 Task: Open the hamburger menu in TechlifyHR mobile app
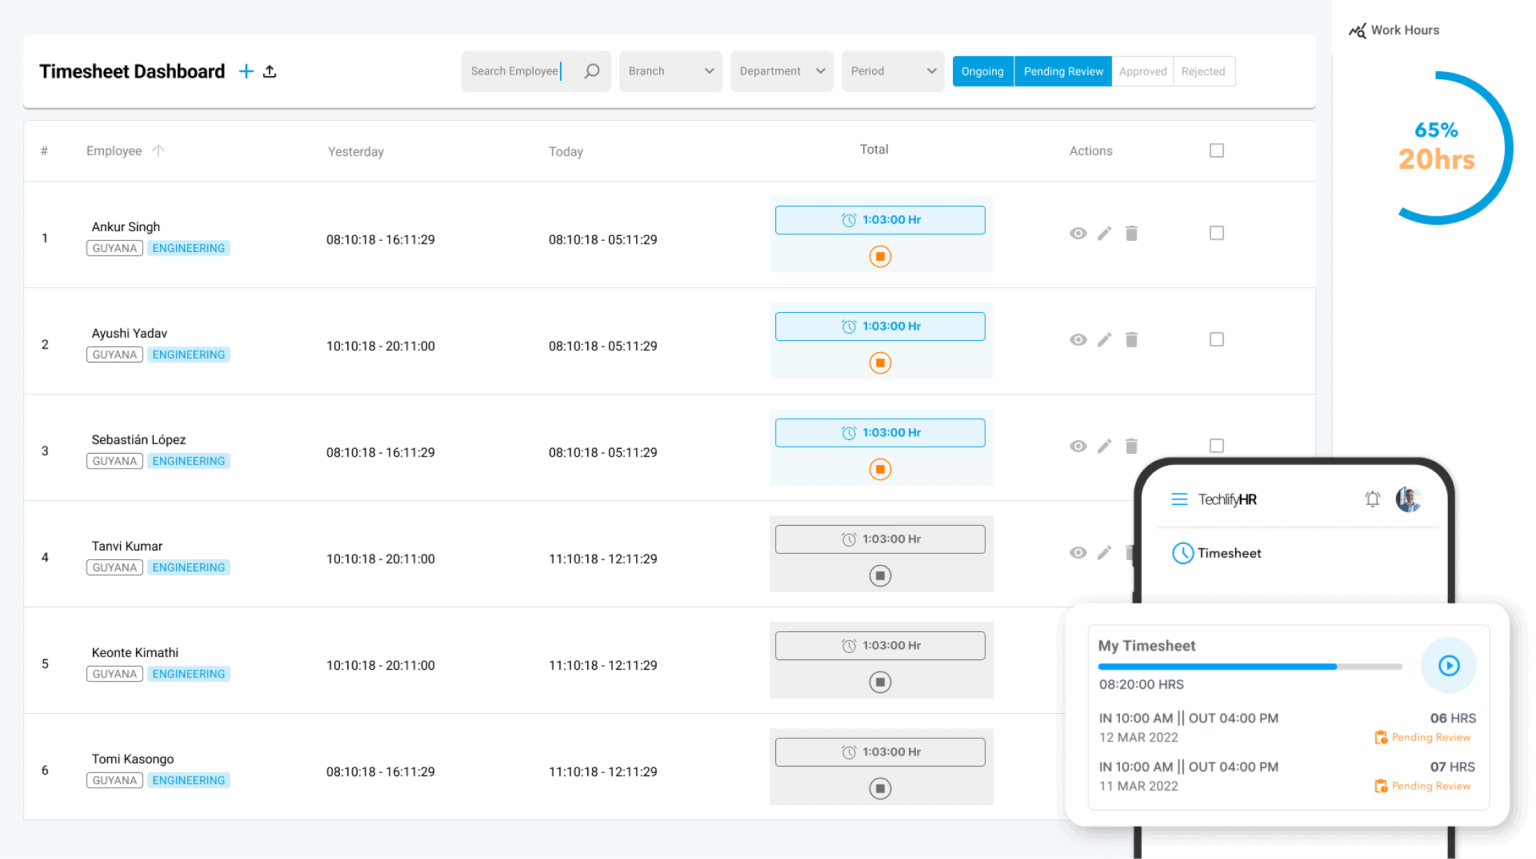click(1179, 498)
